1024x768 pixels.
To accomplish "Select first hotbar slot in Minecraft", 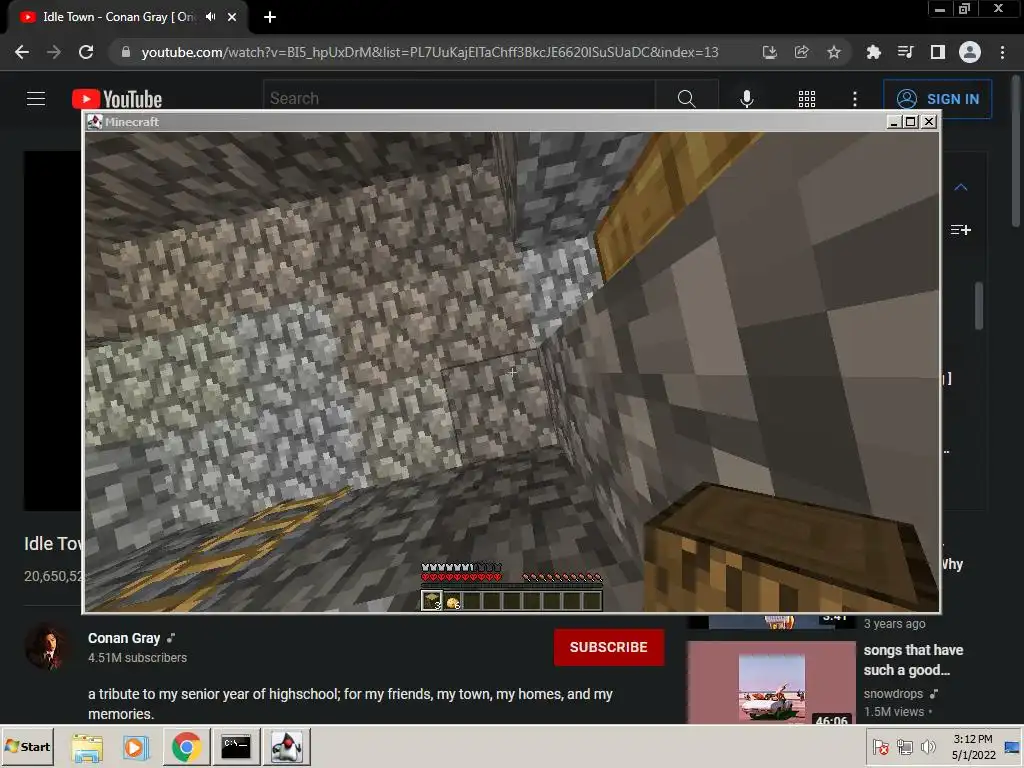I will coord(431,601).
